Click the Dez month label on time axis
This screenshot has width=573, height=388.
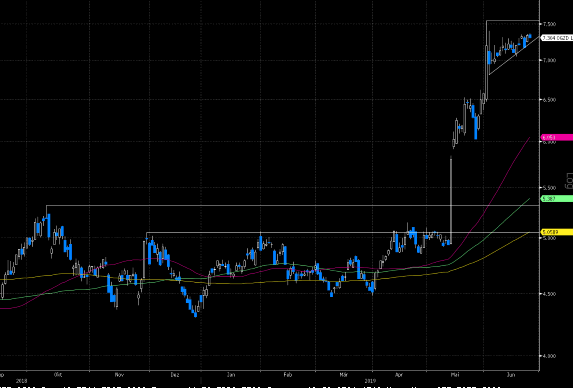tap(175, 375)
